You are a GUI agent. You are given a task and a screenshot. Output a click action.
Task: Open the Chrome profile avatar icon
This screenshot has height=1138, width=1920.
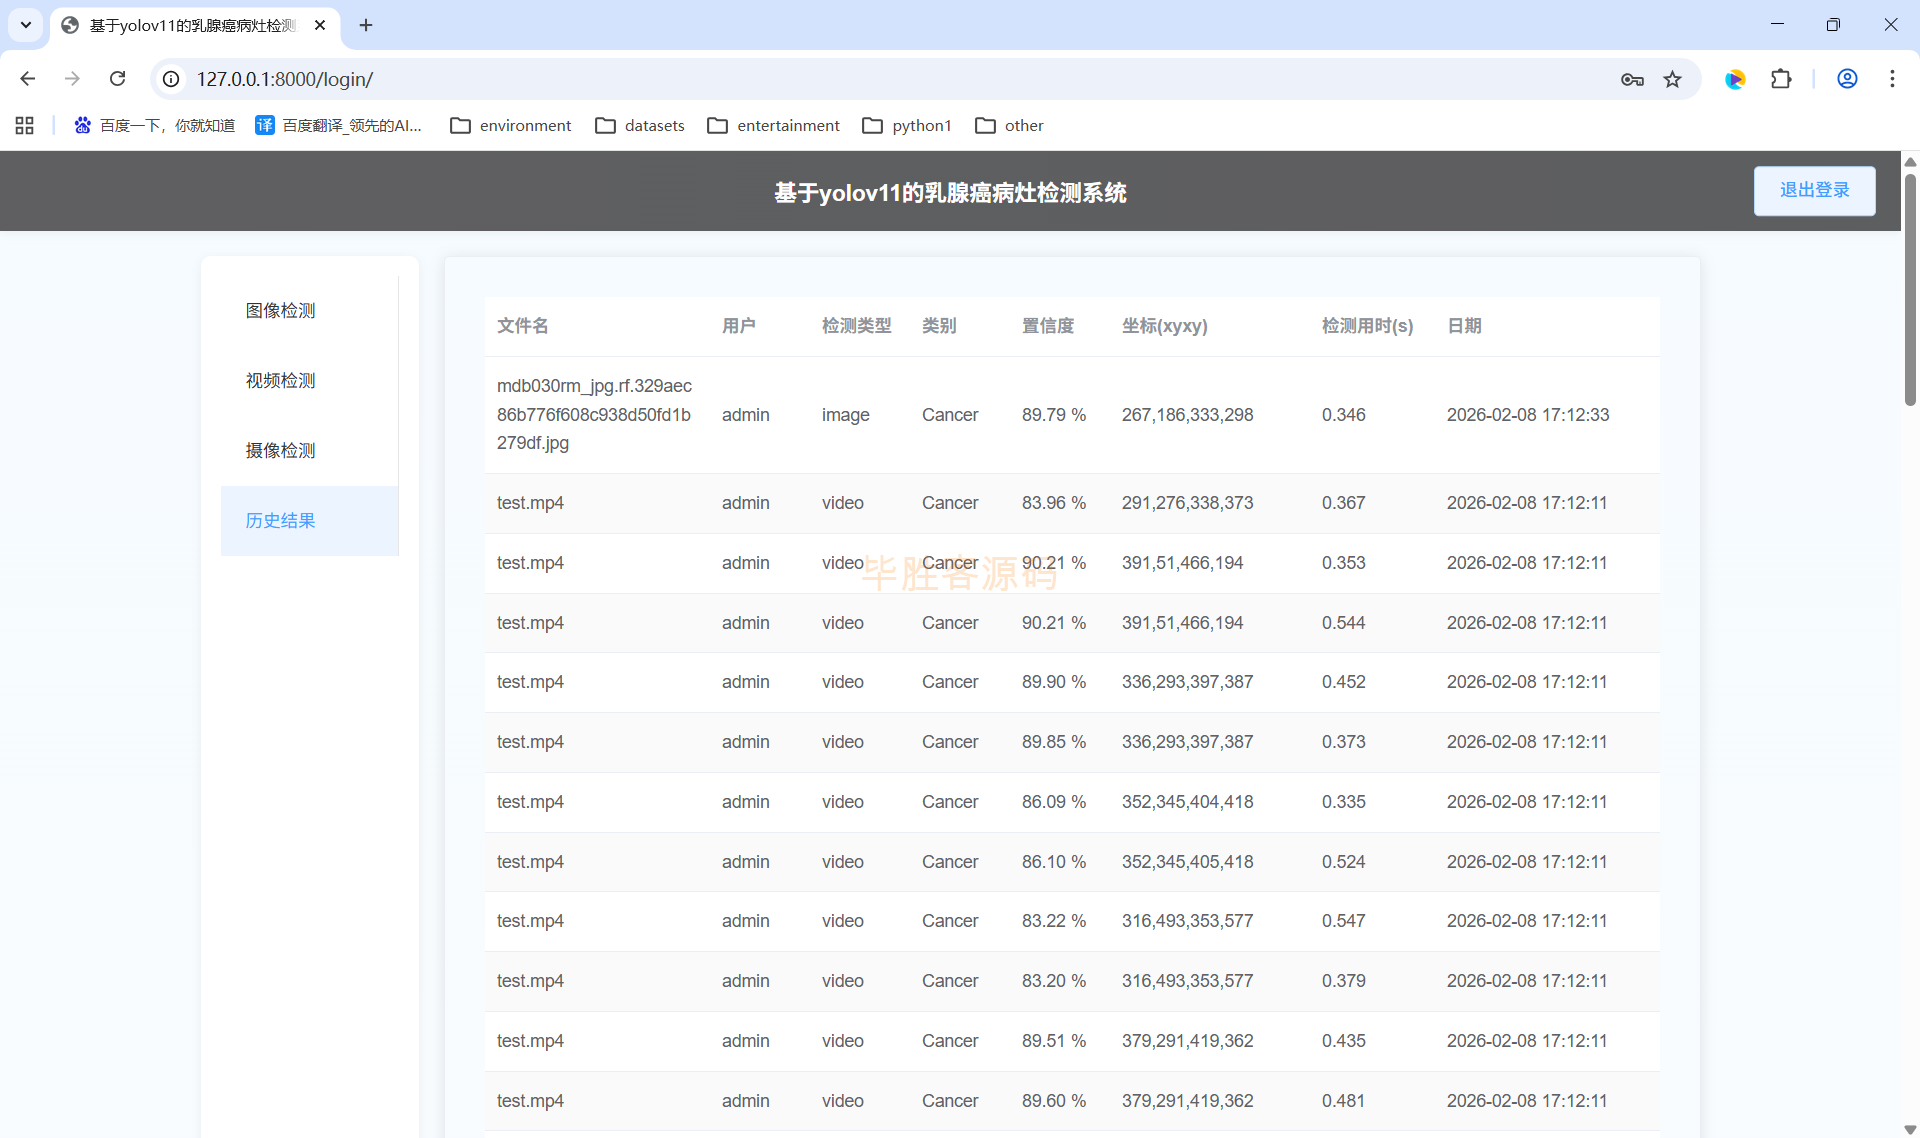[x=1847, y=79]
